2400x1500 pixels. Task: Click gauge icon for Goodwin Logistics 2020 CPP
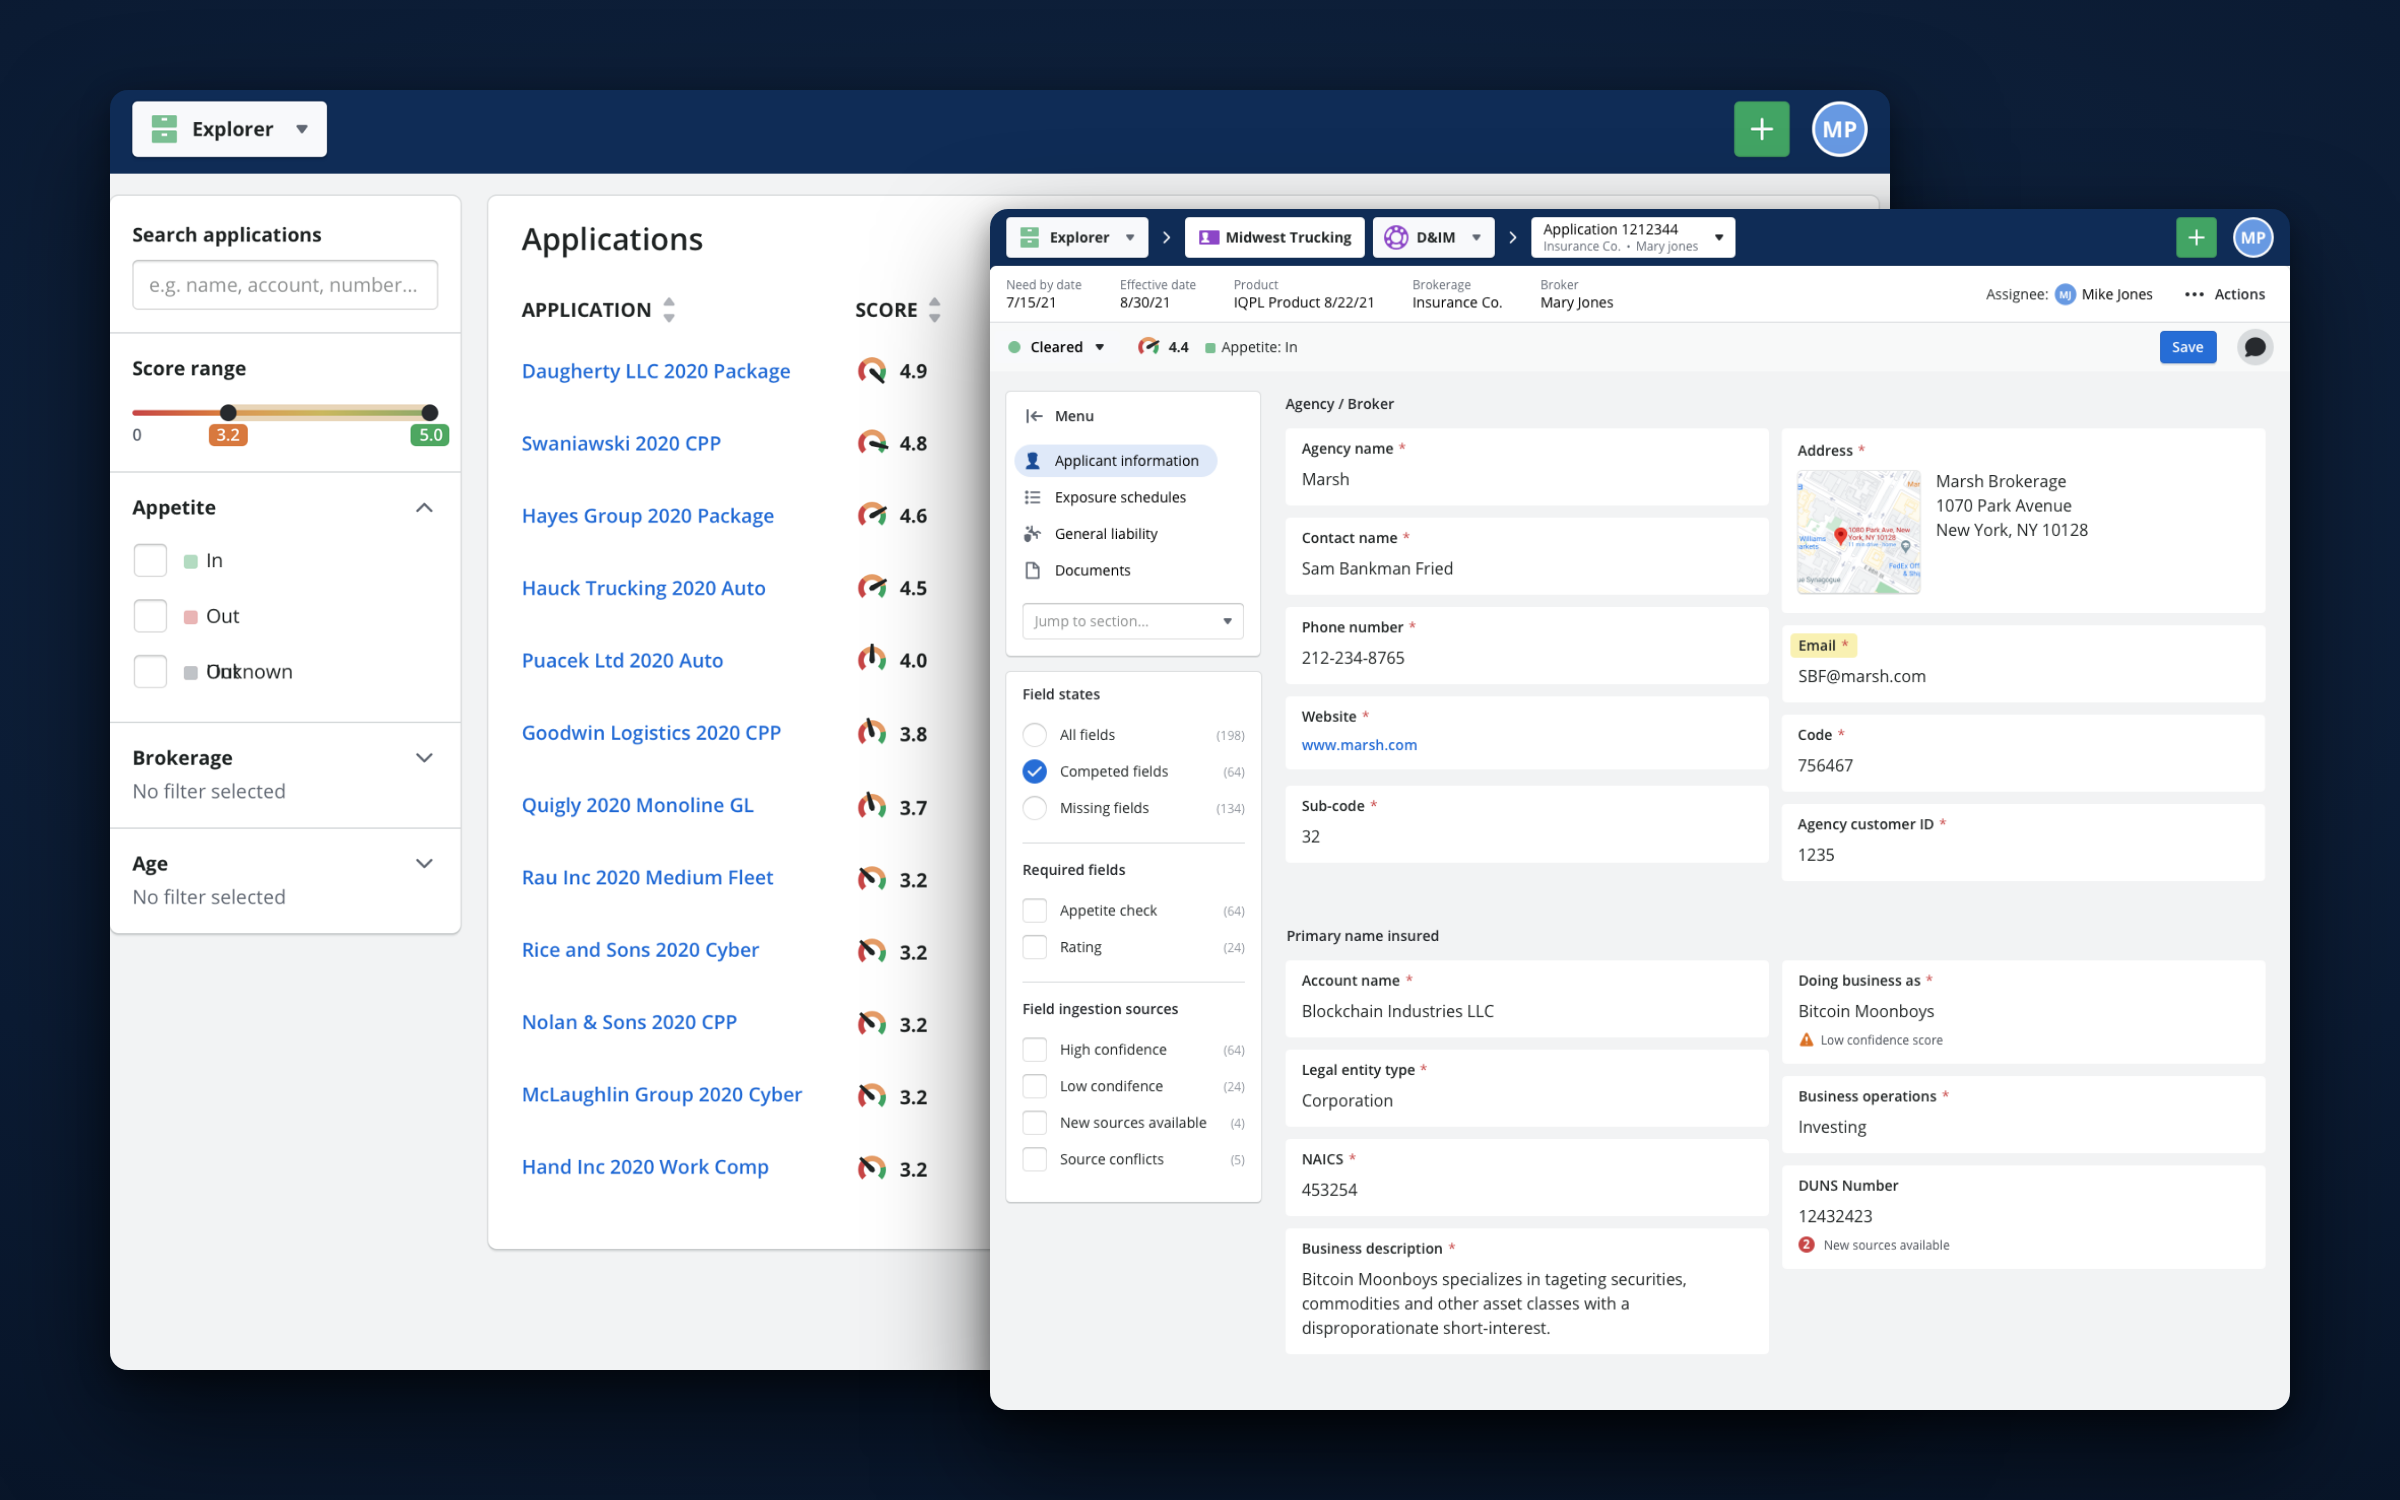click(x=872, y=732)
